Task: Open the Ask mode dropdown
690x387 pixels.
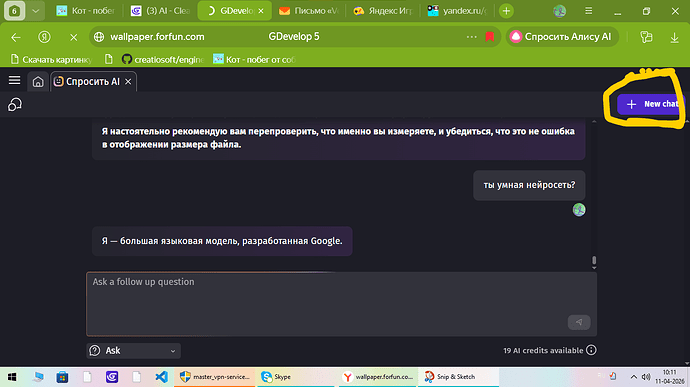Action: pos(133,350)
